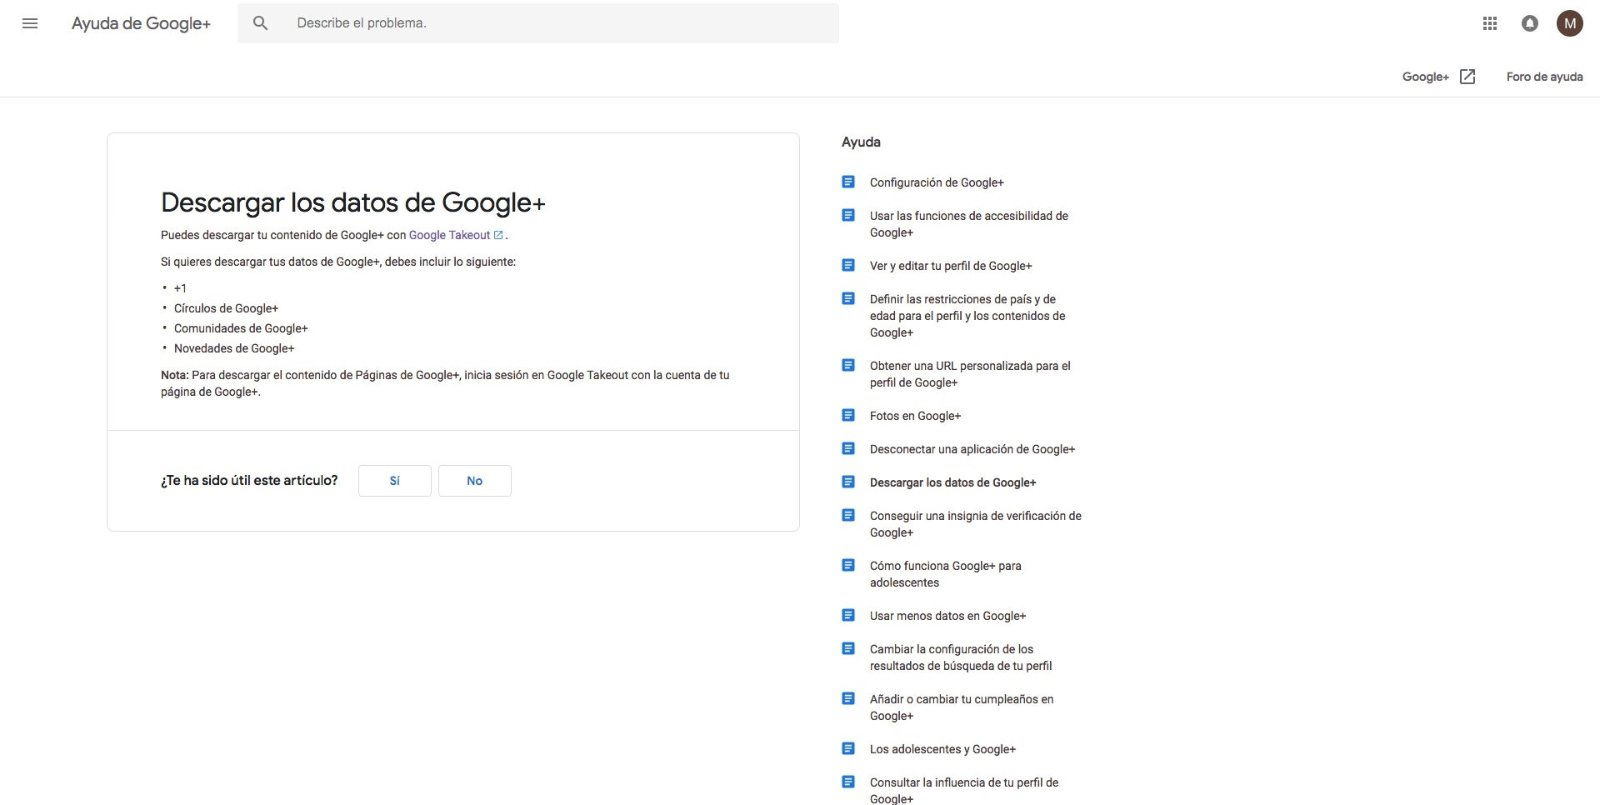The height and width of the screenshot is (805, 1600).
Task: Open Consultar la influencia de tu perfil
Action: pos(964,790)
